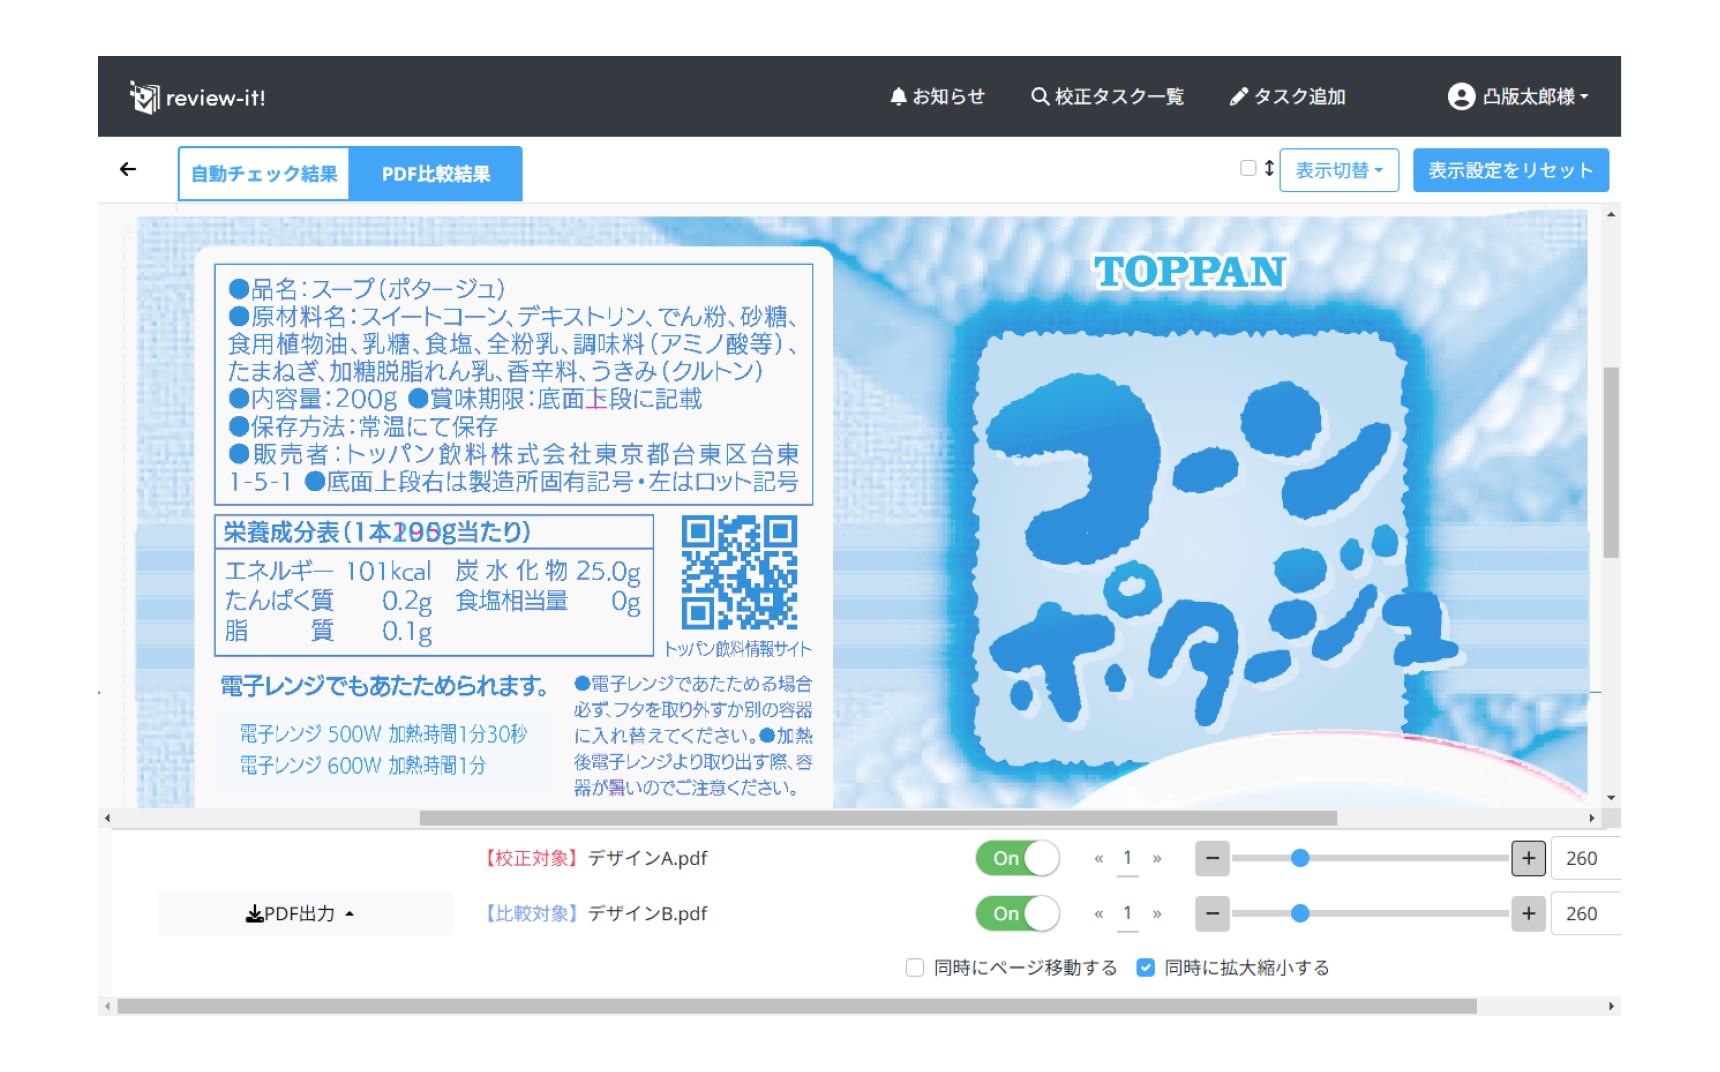
Task: Click the 【比較対象】 デザインB.pdf label
Action: 593,913
